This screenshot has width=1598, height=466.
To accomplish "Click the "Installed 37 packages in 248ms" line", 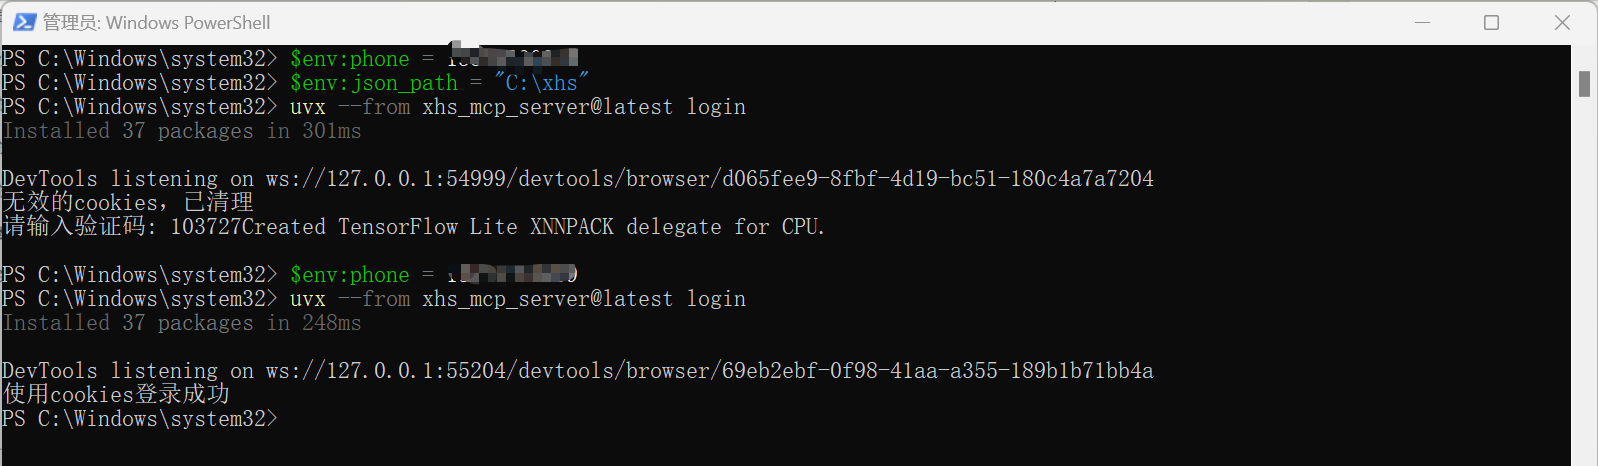I will (x=182, y=323).
